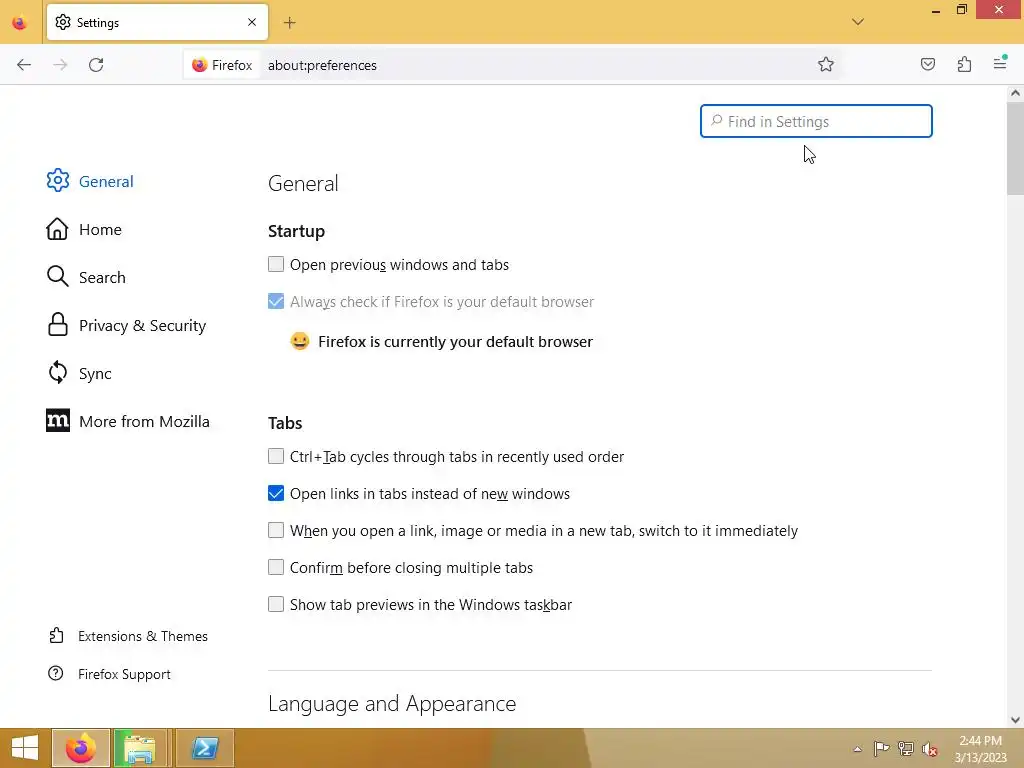The image size is (1024, 768).
Task: Click the Mozilla m logo icon
Action: tap(57, 421)
